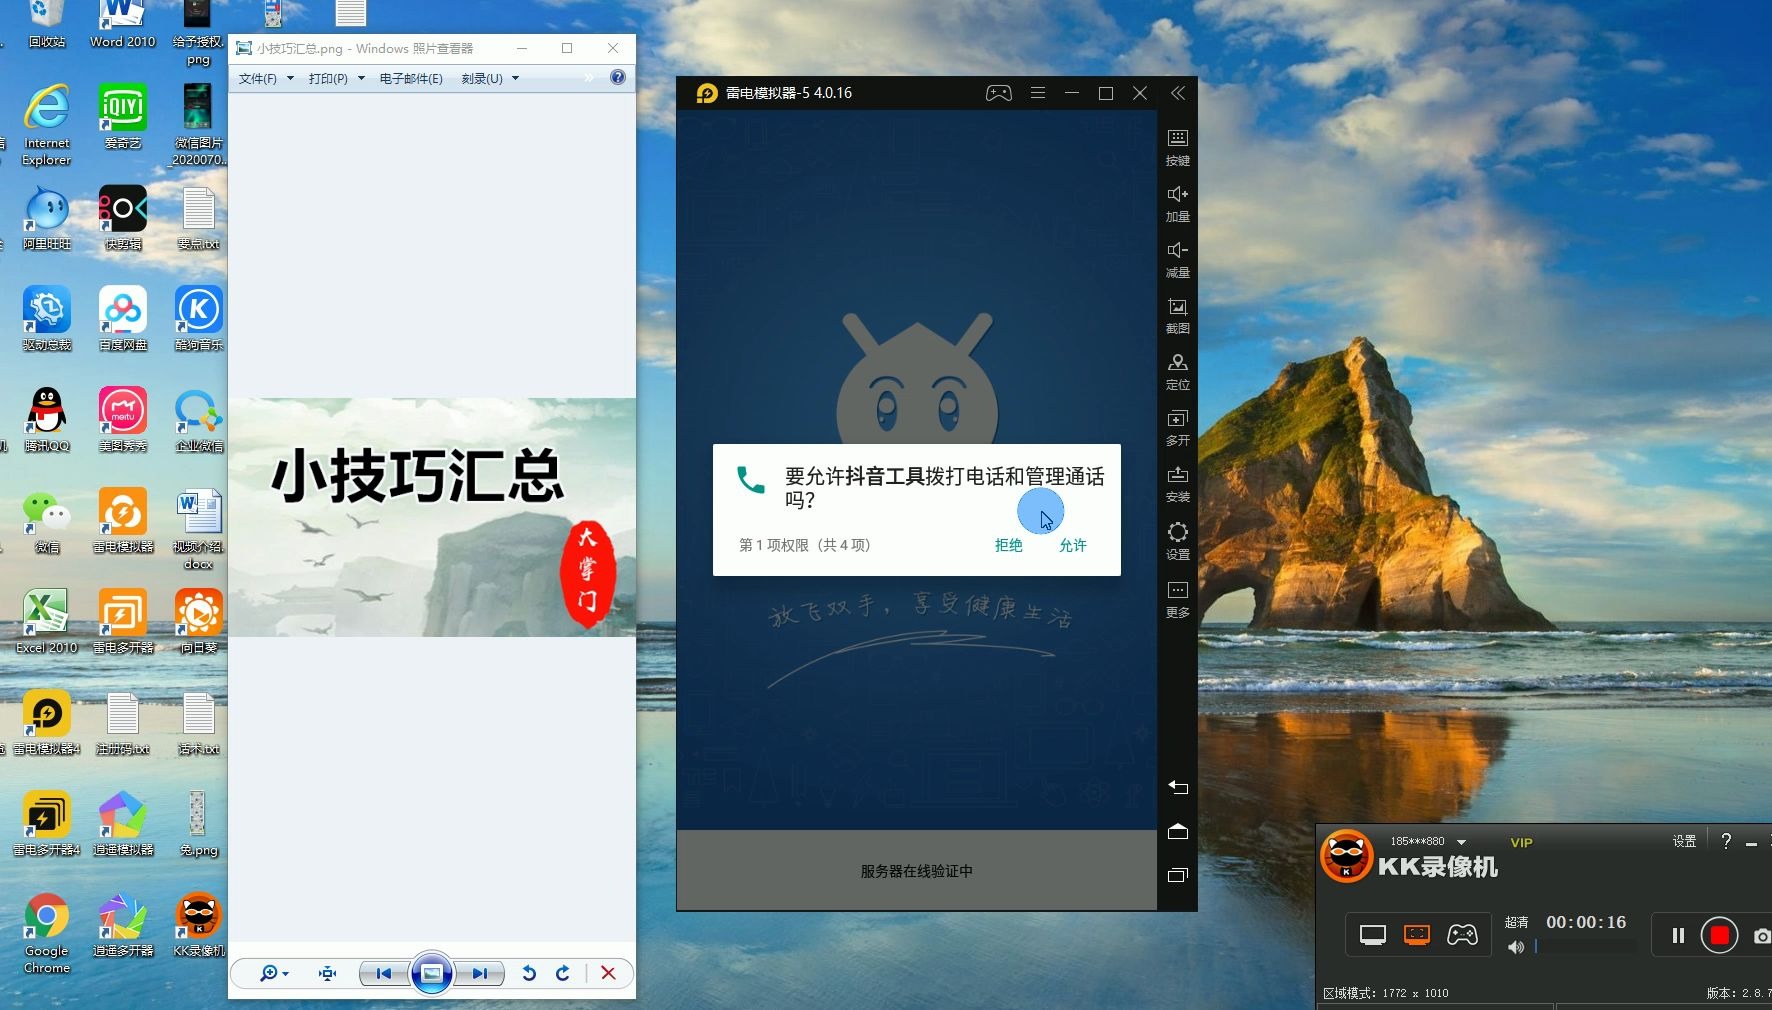Open the KK录像机 account dropdown arrow

pyautogui.click(x=1461, y=842)
